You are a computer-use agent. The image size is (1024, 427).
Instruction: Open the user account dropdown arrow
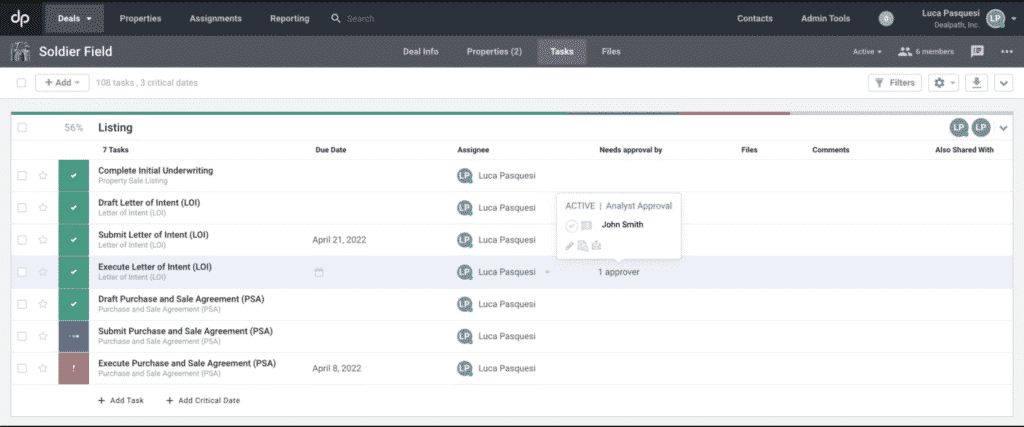coord(1013,19)
